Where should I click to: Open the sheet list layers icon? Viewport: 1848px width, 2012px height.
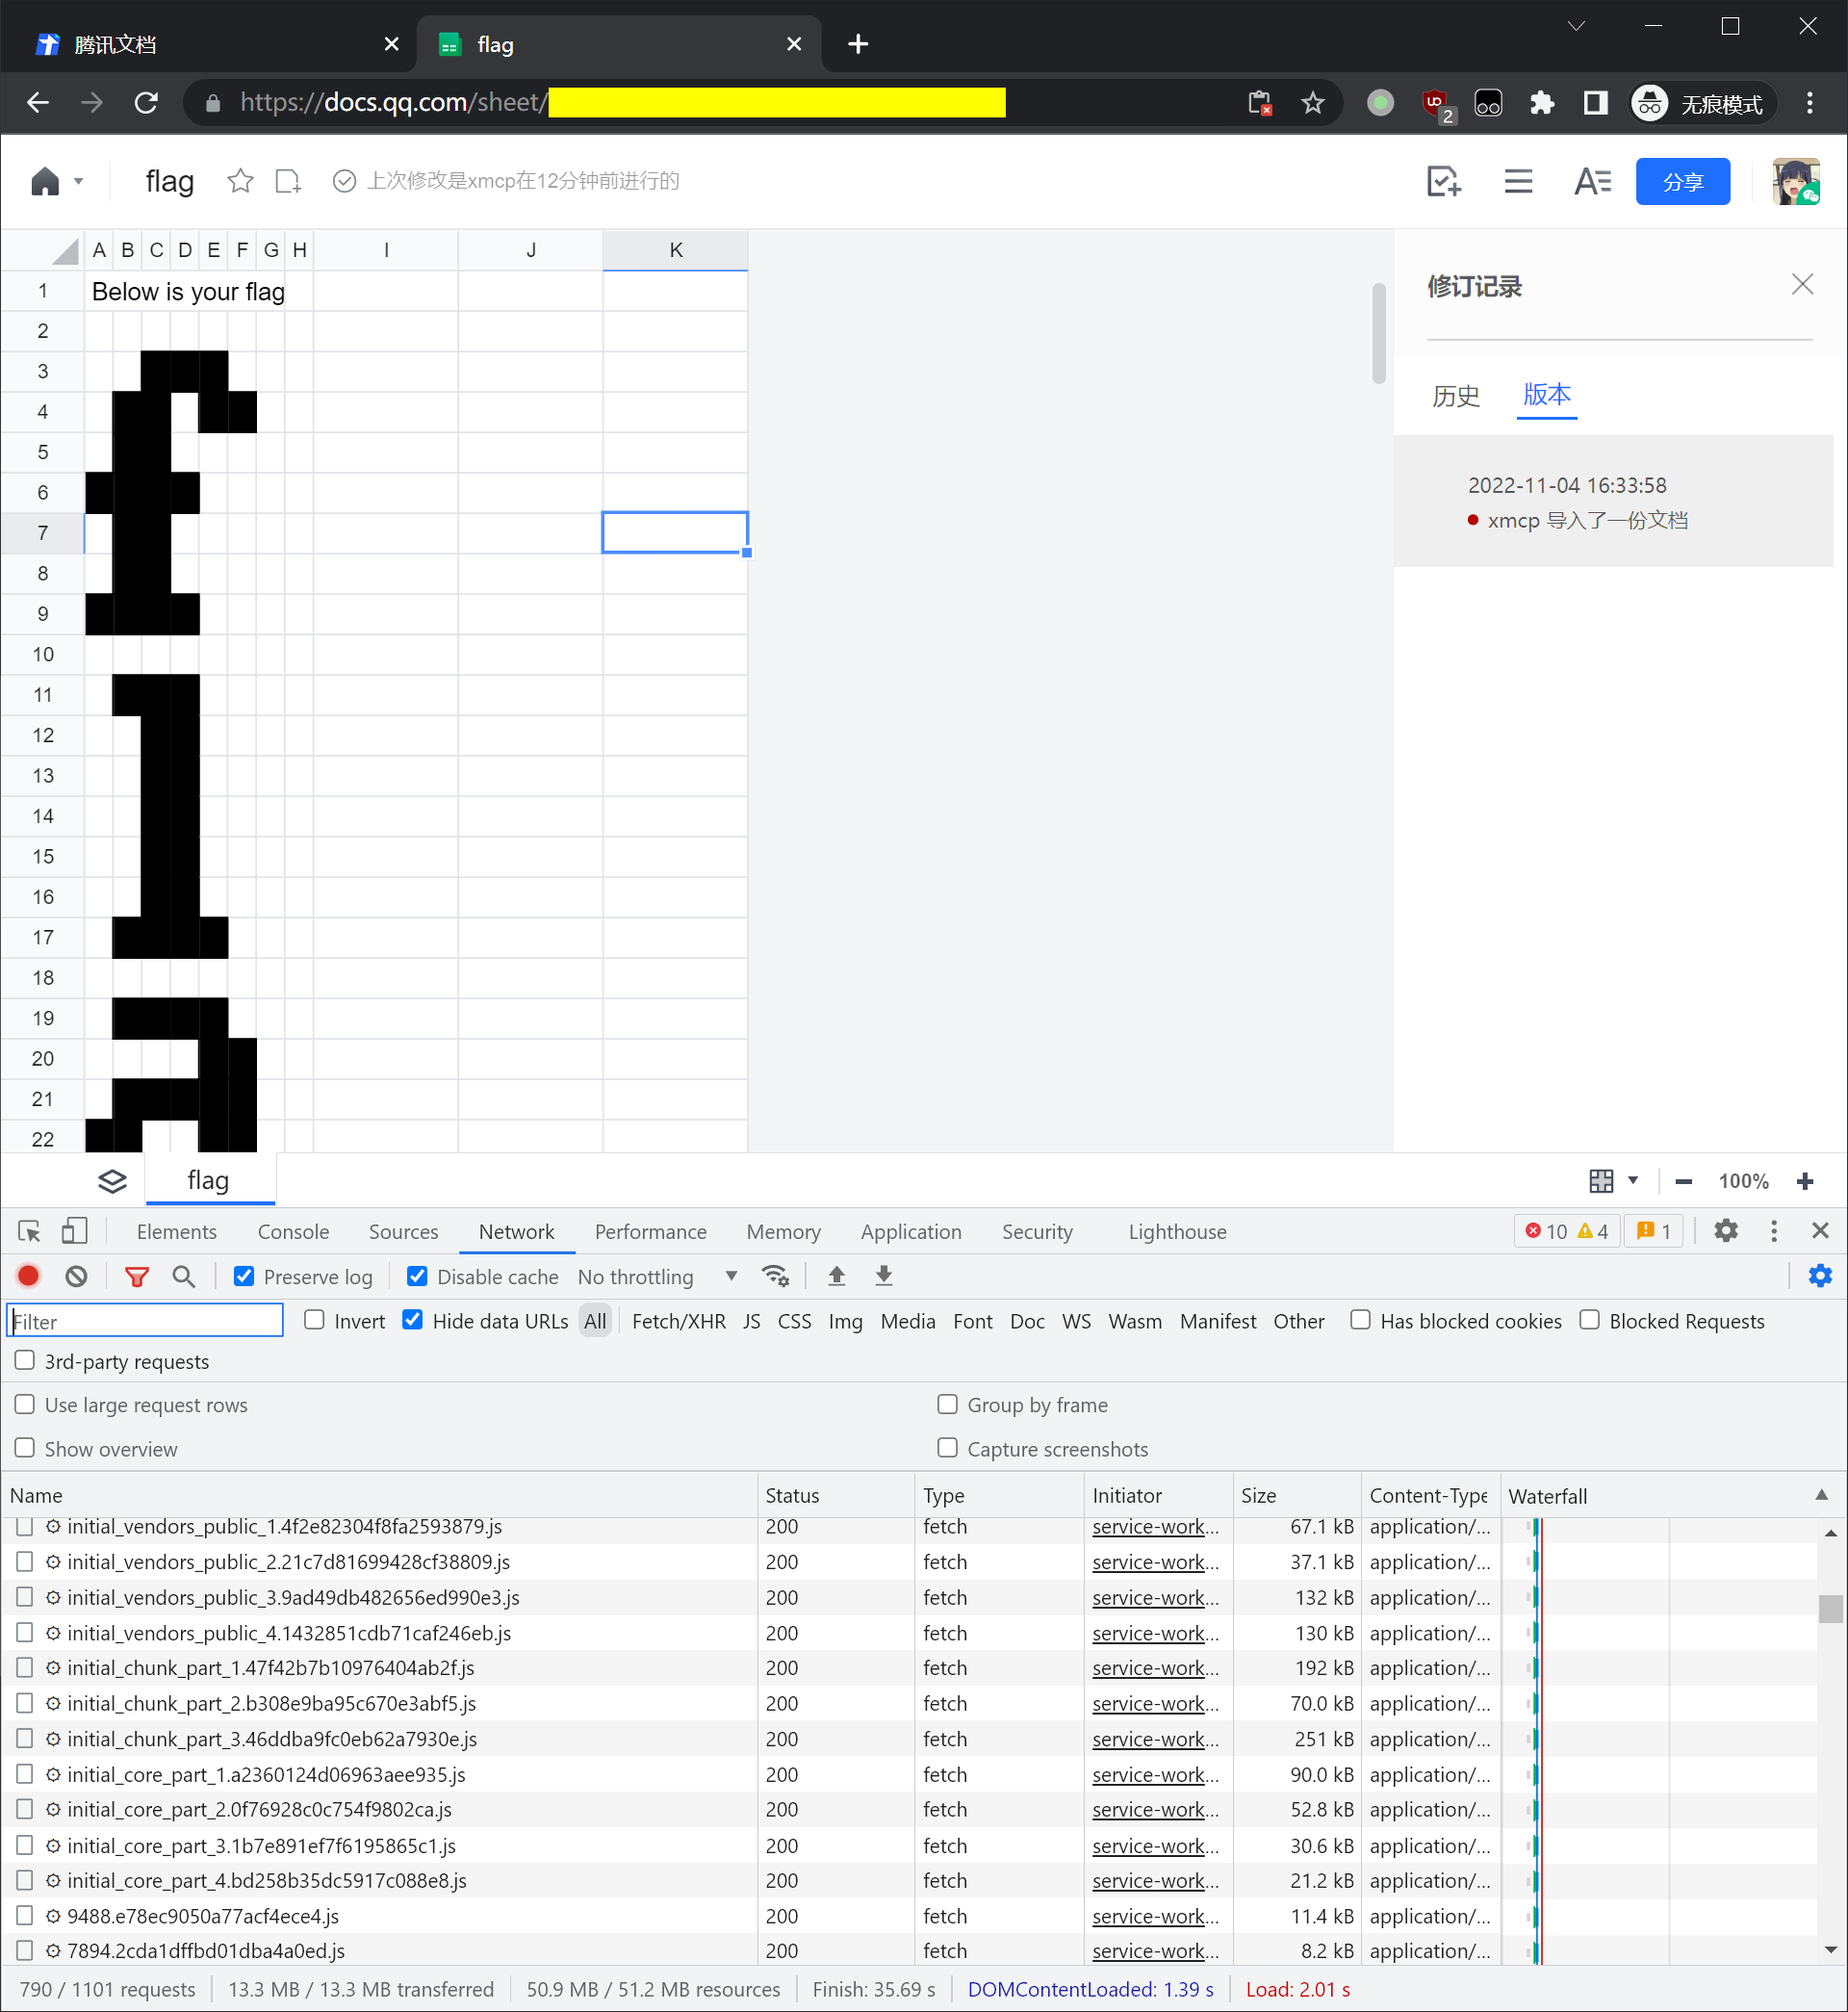pos(112,1181)
